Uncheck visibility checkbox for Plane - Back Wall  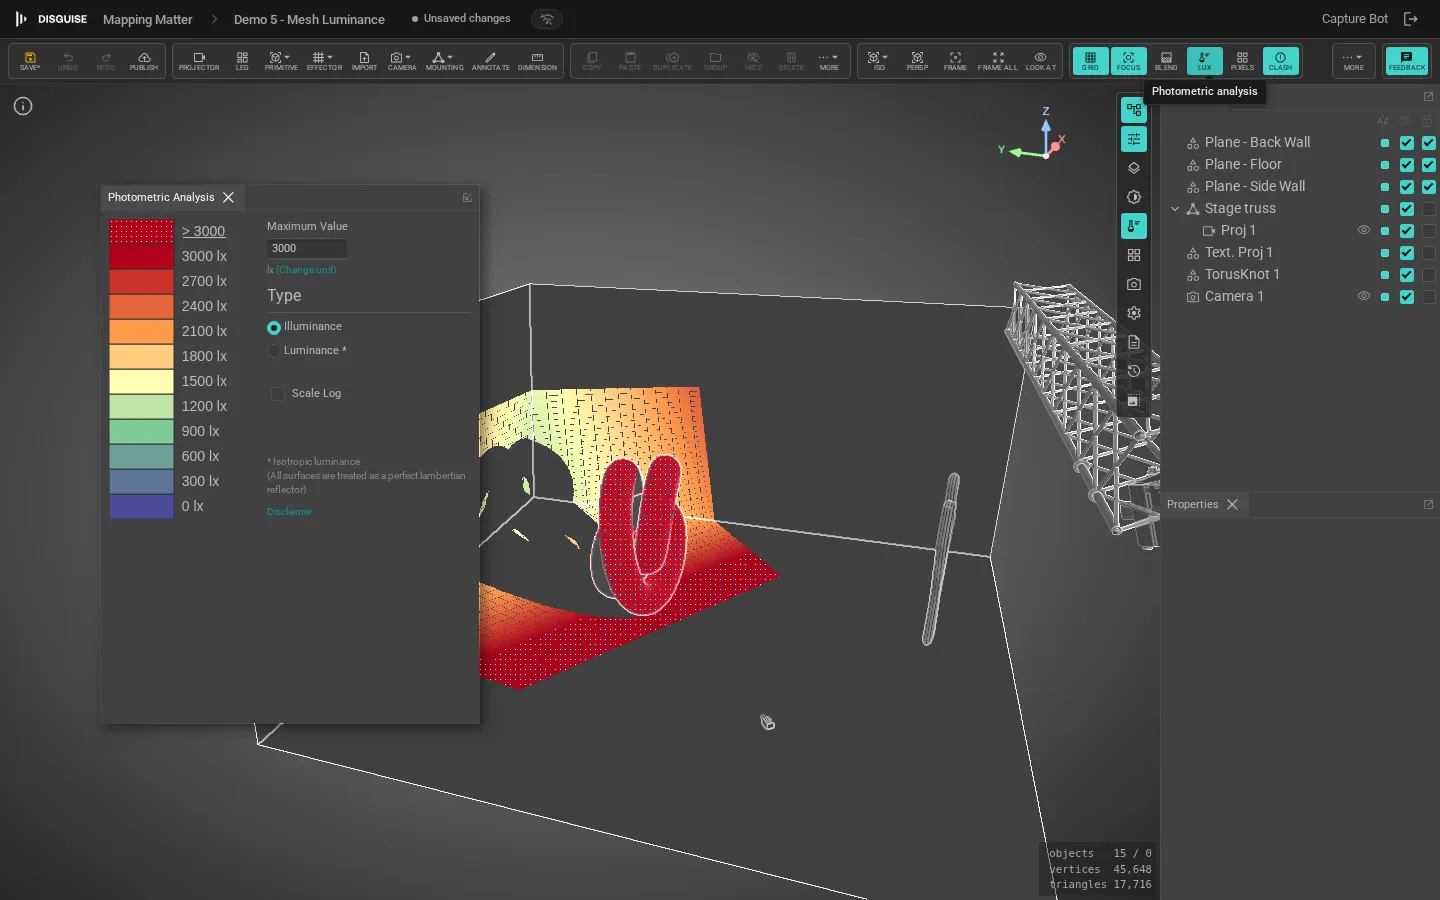tap(1407, 143)
